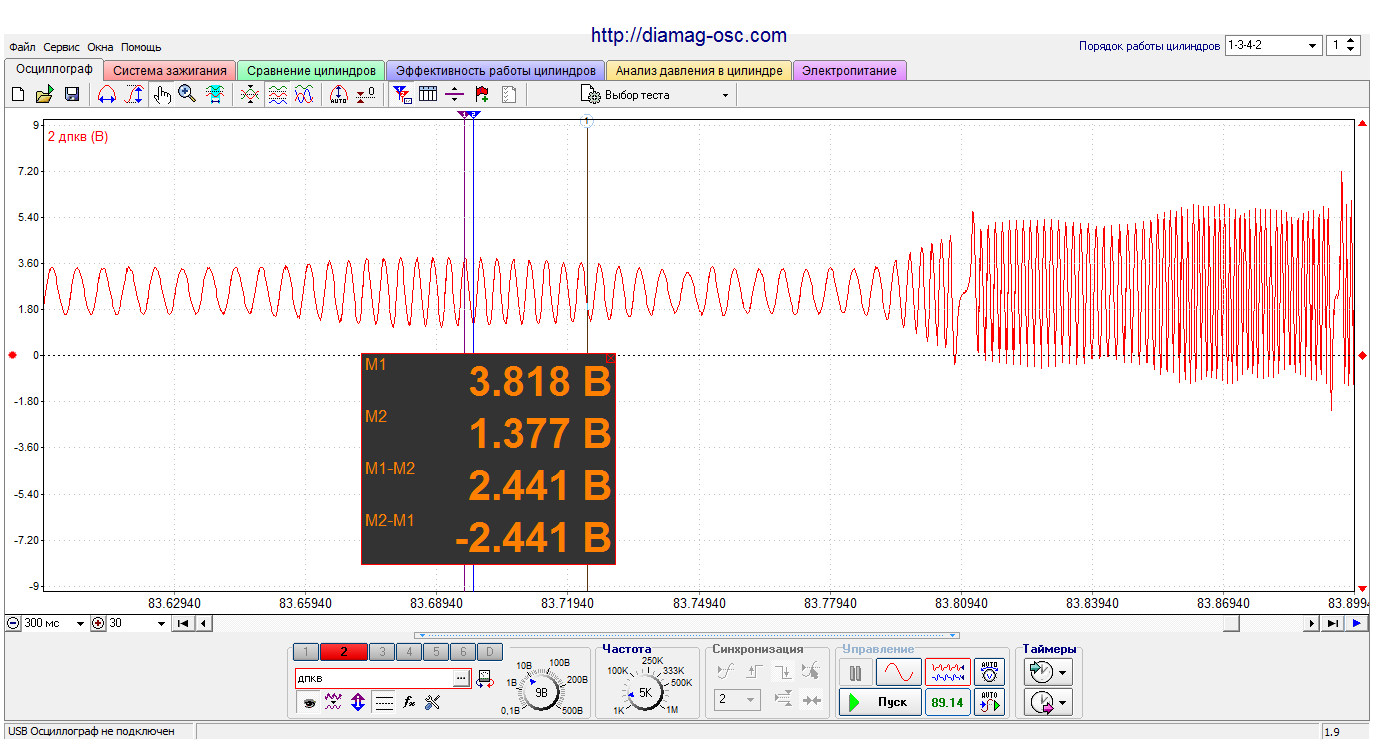Open the dropdown showing value 30
Viewport: 1382px width, 744px height.
click(x=138, y=623)
